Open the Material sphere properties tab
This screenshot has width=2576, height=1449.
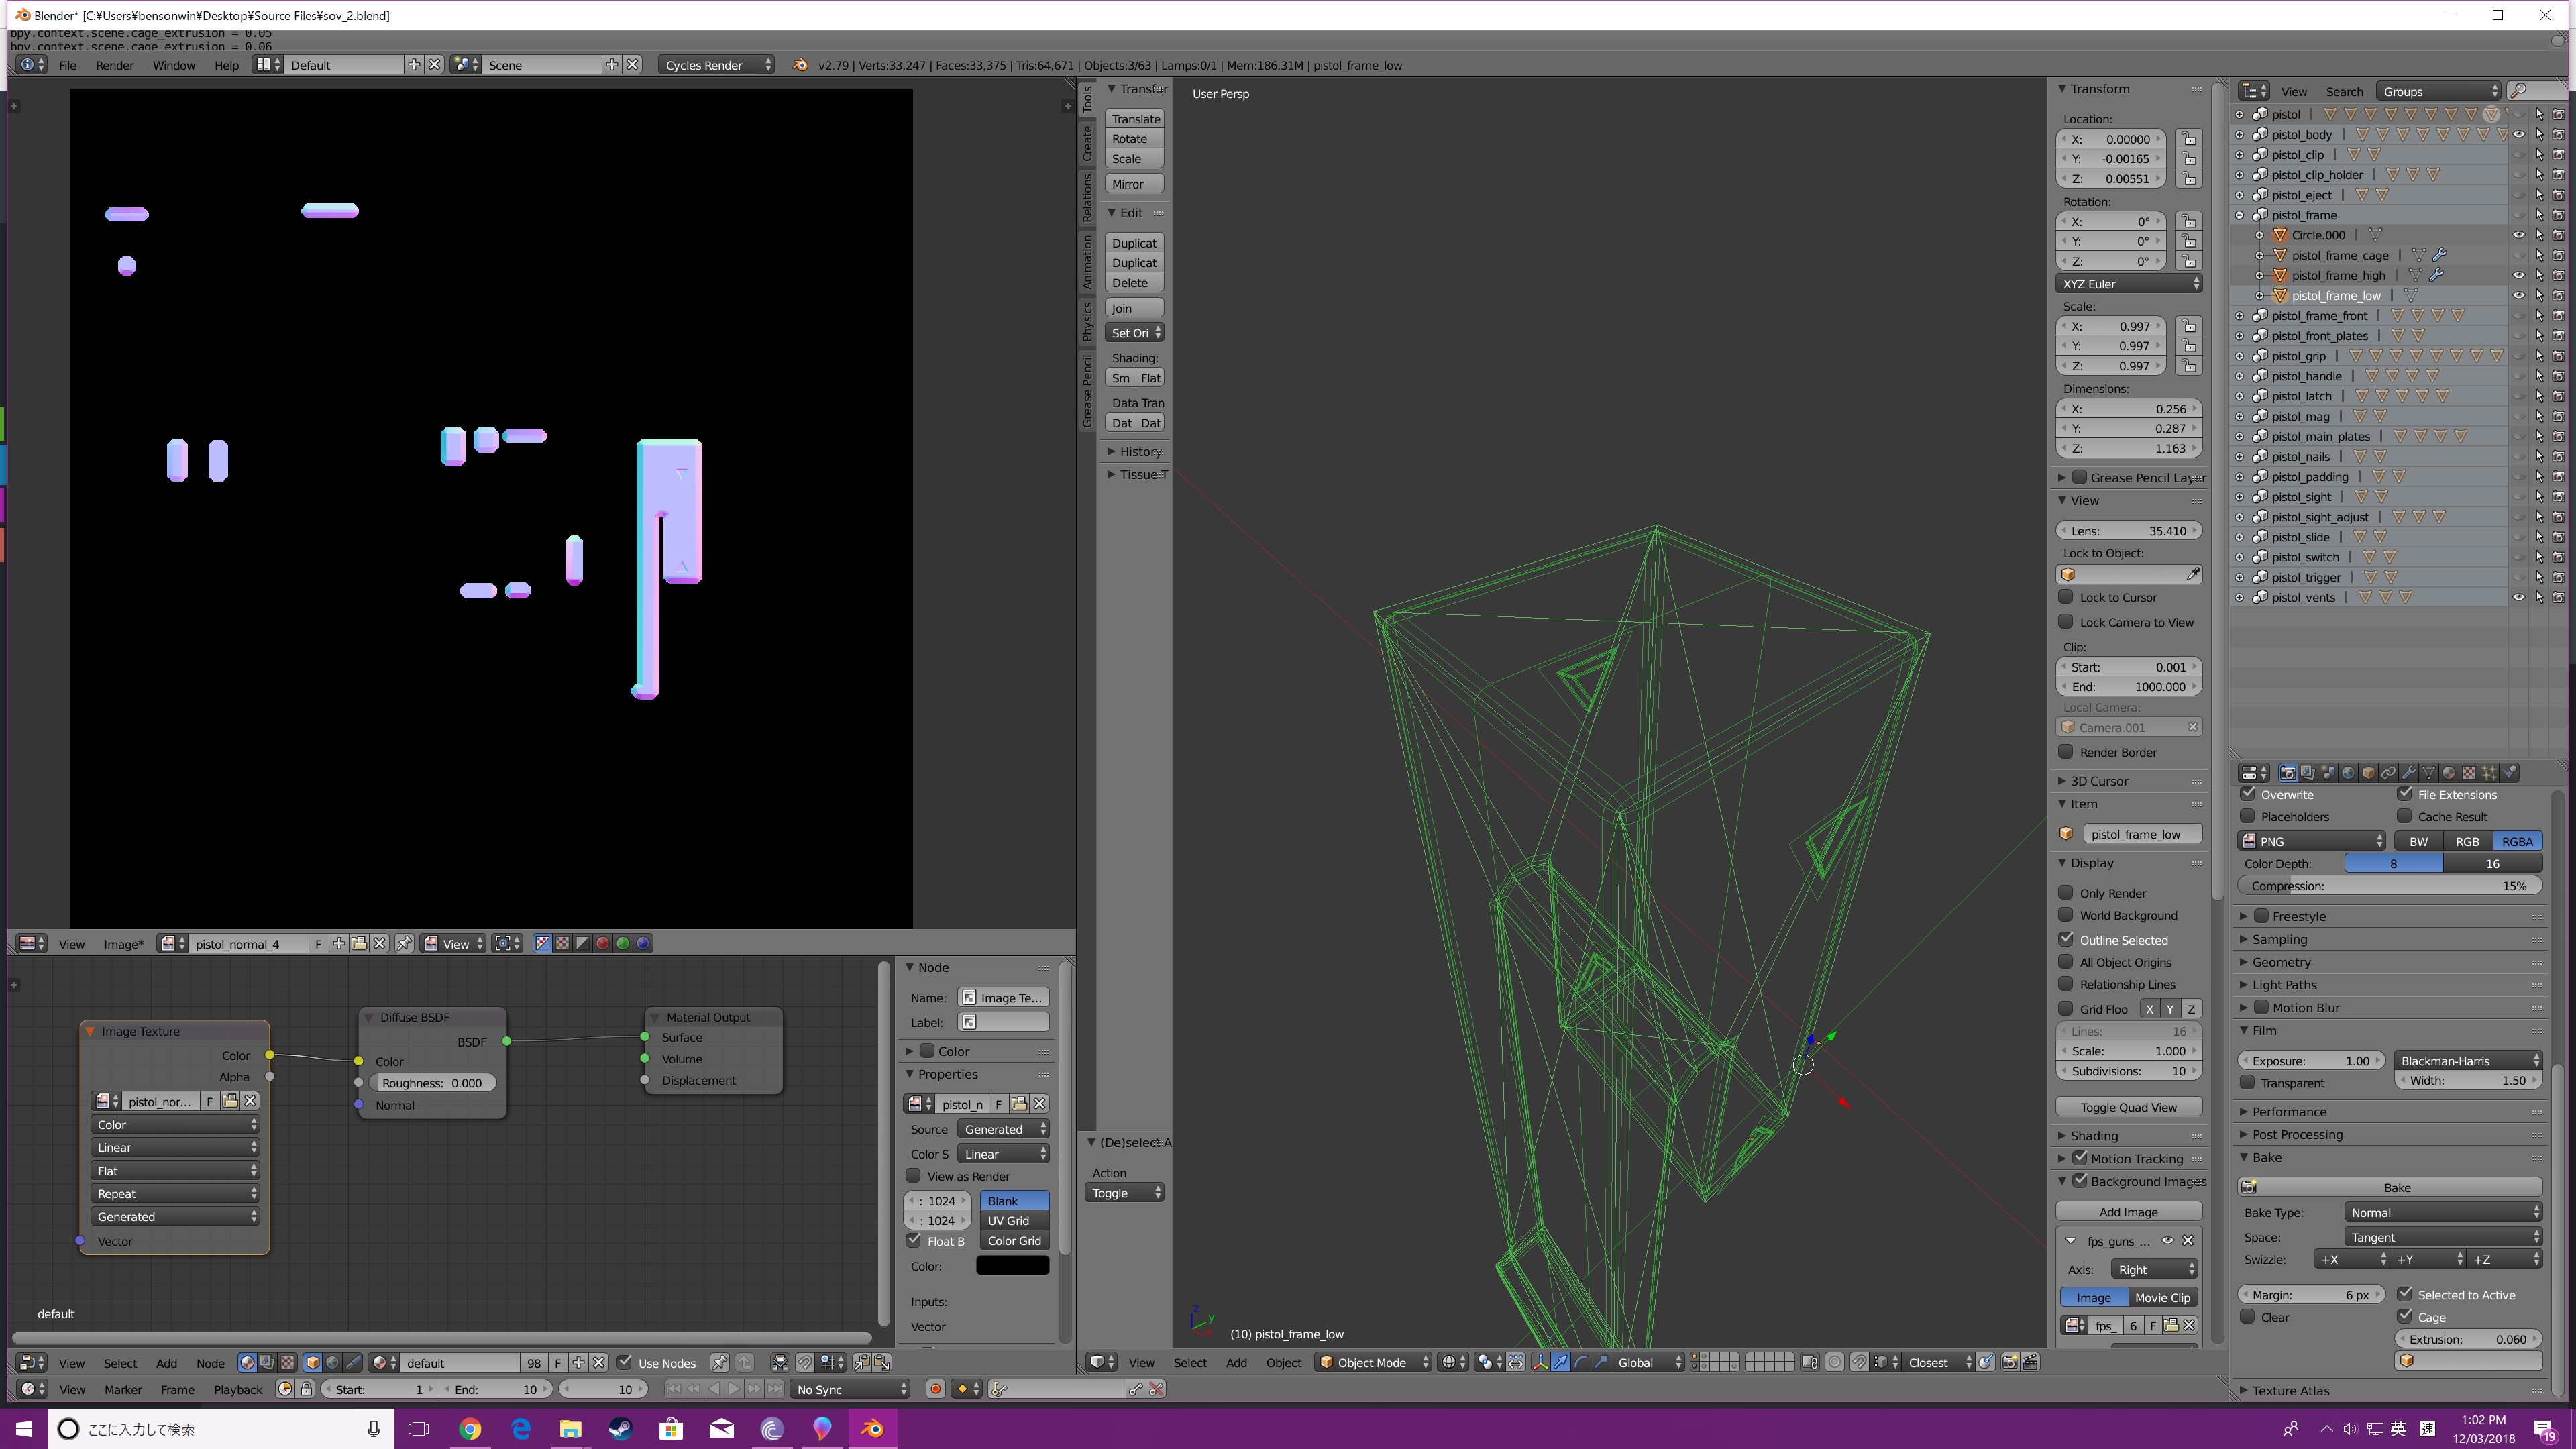[2448, 773]
